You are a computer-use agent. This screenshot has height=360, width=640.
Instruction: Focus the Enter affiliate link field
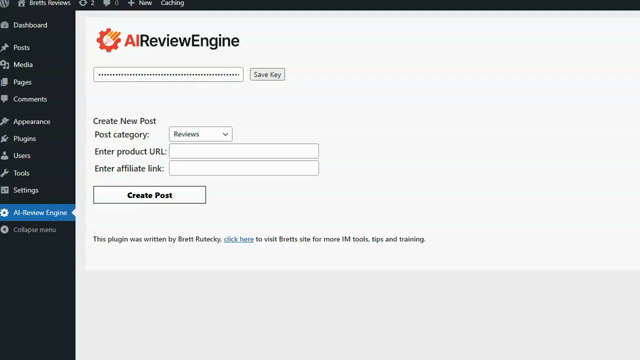(x=244, y=168)
